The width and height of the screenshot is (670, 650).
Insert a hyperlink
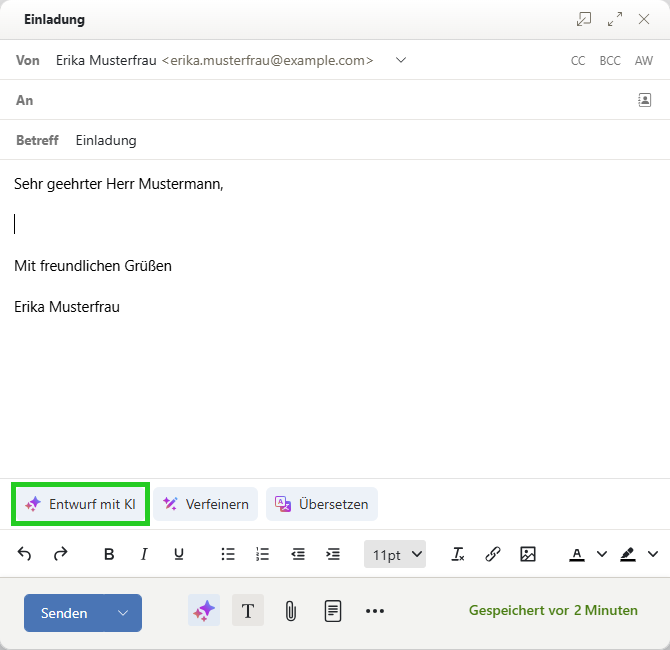pyautogui.click(x=493, y=554)
